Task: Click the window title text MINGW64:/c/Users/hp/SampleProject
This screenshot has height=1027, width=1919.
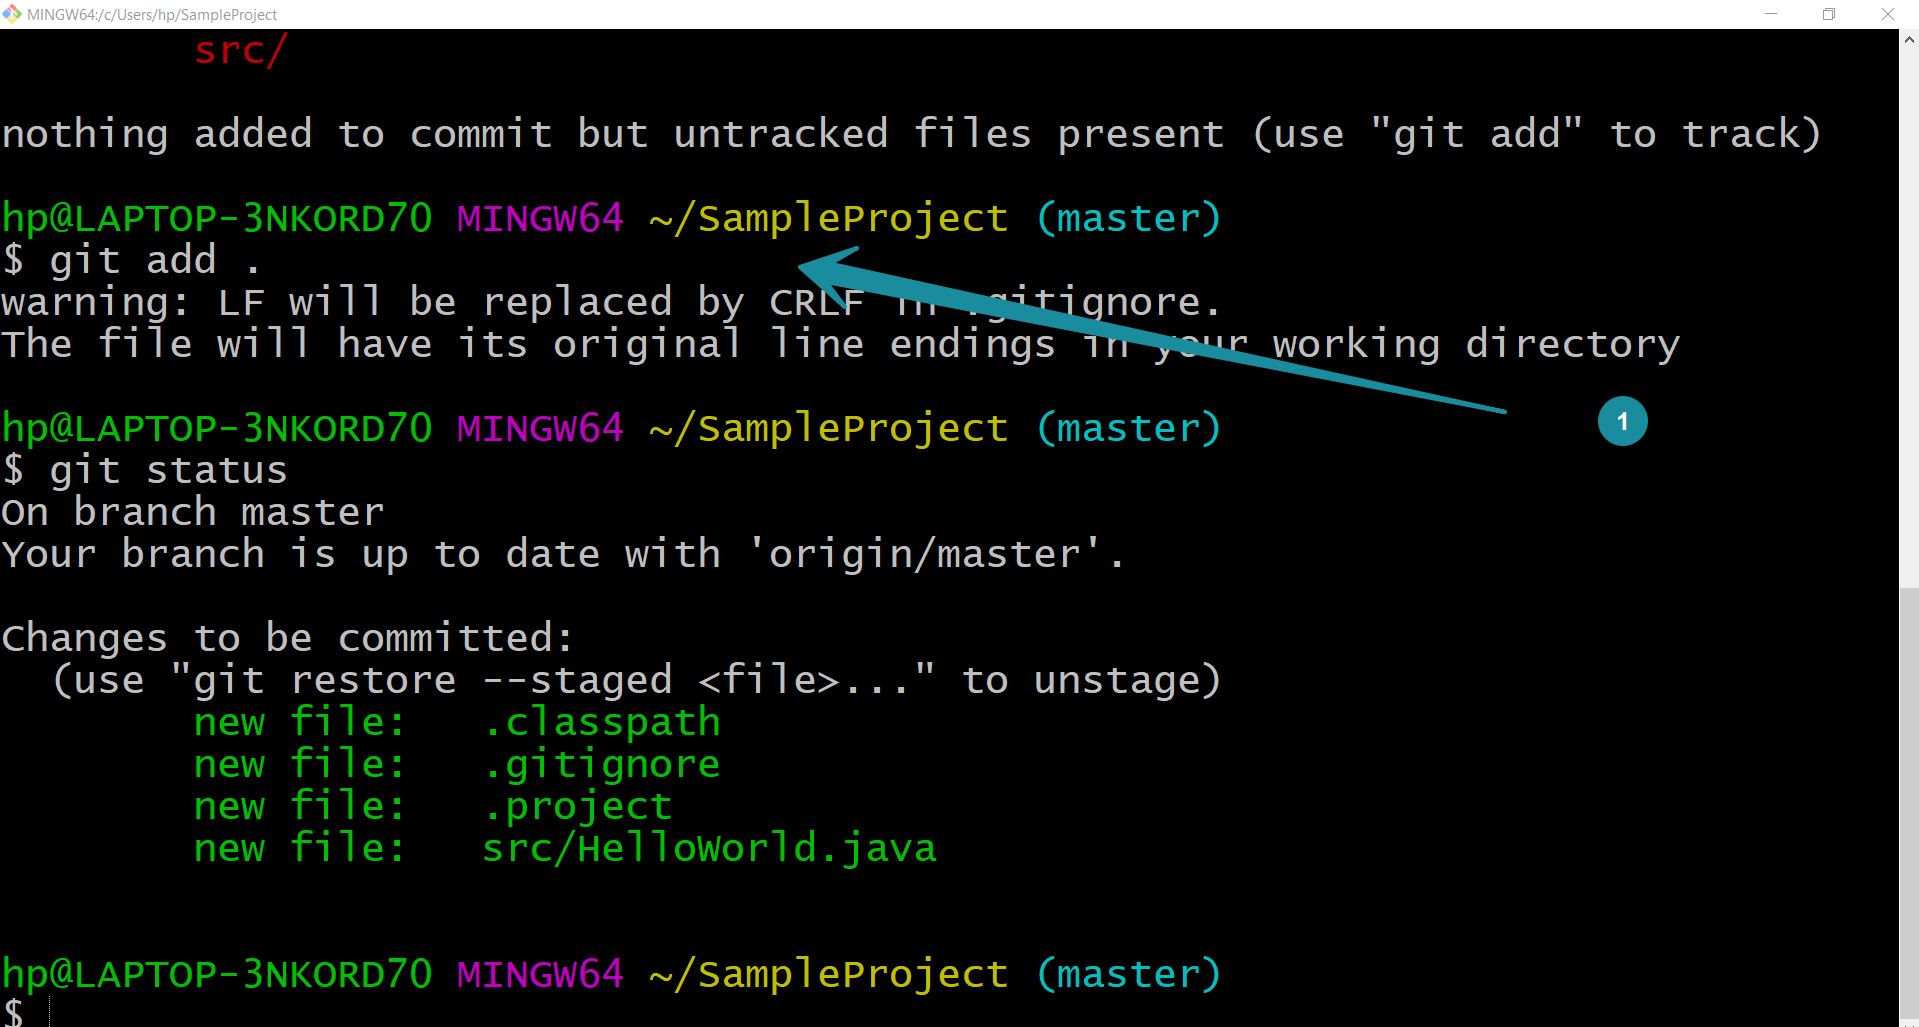Action: pyautogui.click(x=152, y=15)
